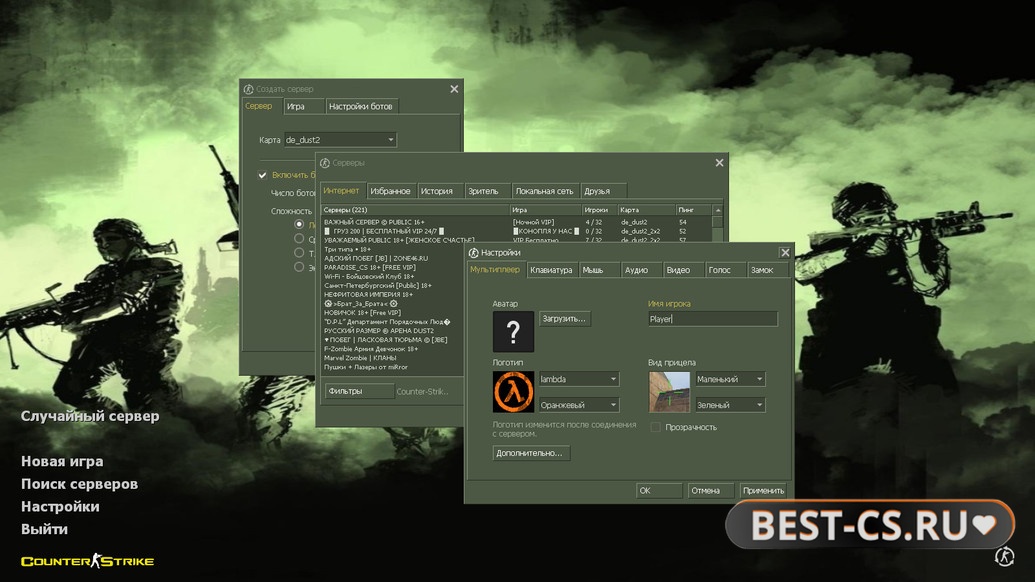Viewport: 1035px width, 582px height.
Task: Open Настройки from main menu
Action: (x=60, y=506)
